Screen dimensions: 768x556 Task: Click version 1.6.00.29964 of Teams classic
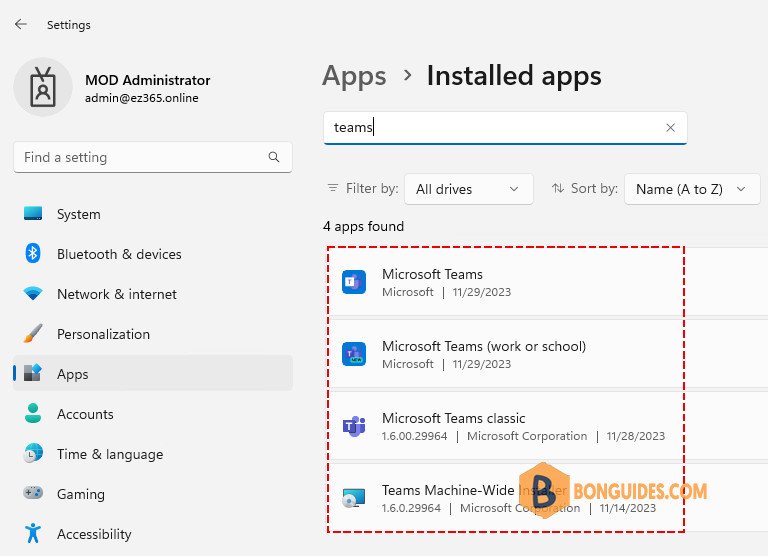[x=414, y=436]
